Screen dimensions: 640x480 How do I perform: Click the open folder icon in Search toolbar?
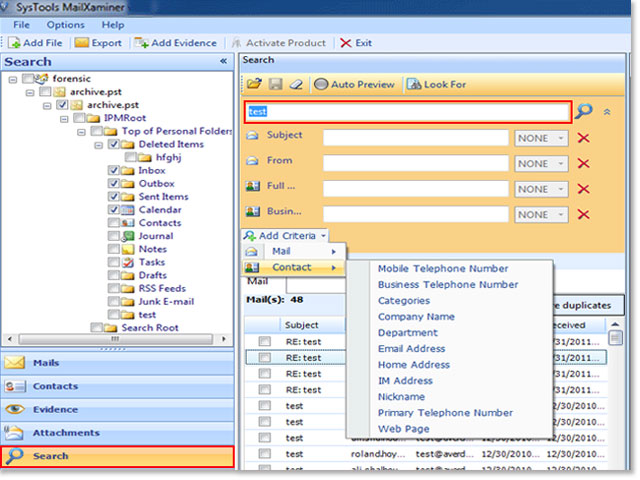[x=254, y=84]
